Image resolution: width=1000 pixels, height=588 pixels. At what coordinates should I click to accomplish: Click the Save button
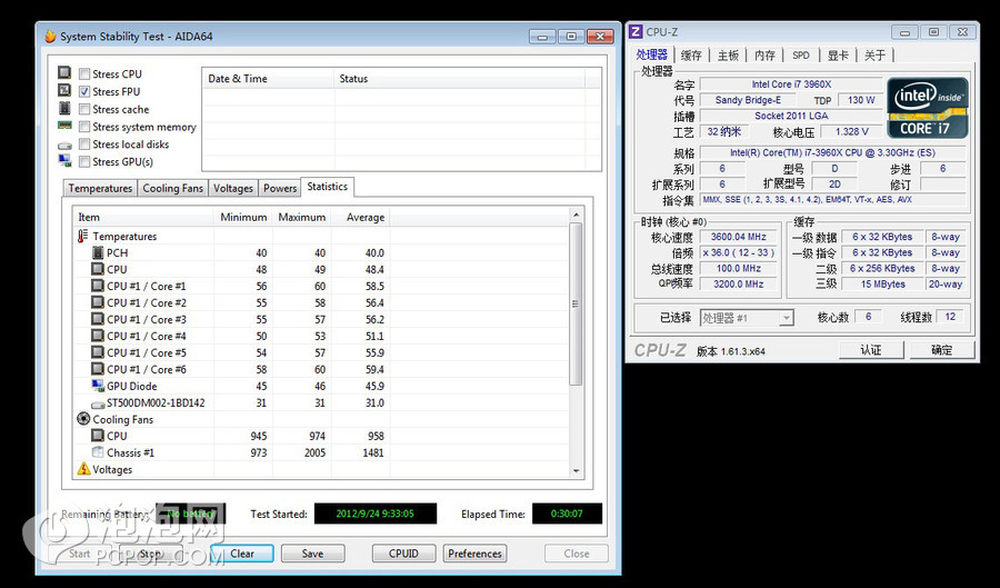[x=312, y=554]
